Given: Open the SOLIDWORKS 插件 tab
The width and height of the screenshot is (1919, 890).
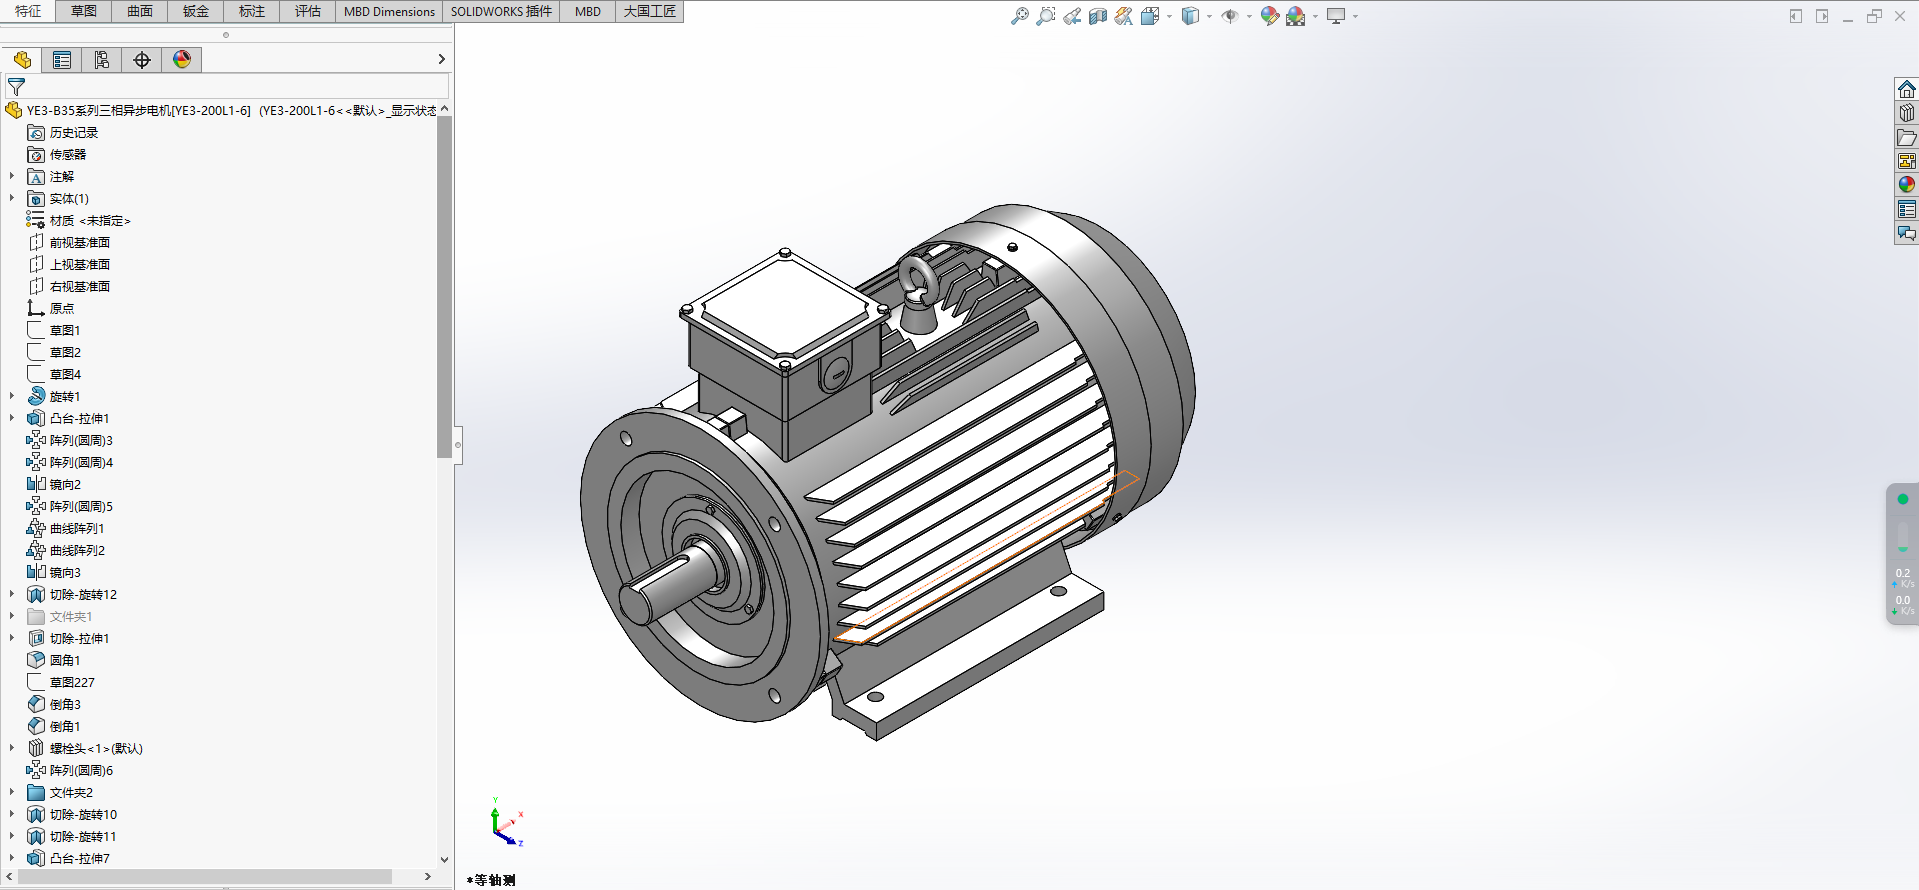Looking at the screenshot, I should click(x=501, y=11).
